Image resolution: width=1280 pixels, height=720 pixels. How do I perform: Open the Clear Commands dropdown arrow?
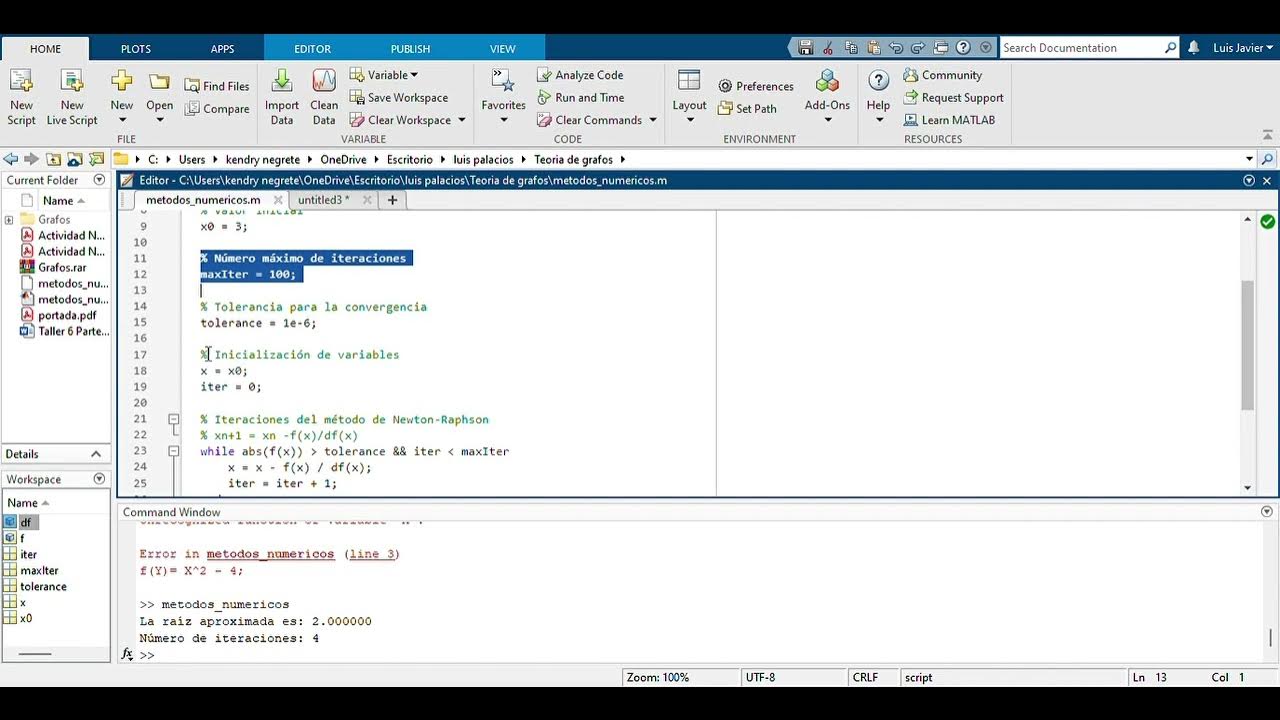click(x=652, y=120)
